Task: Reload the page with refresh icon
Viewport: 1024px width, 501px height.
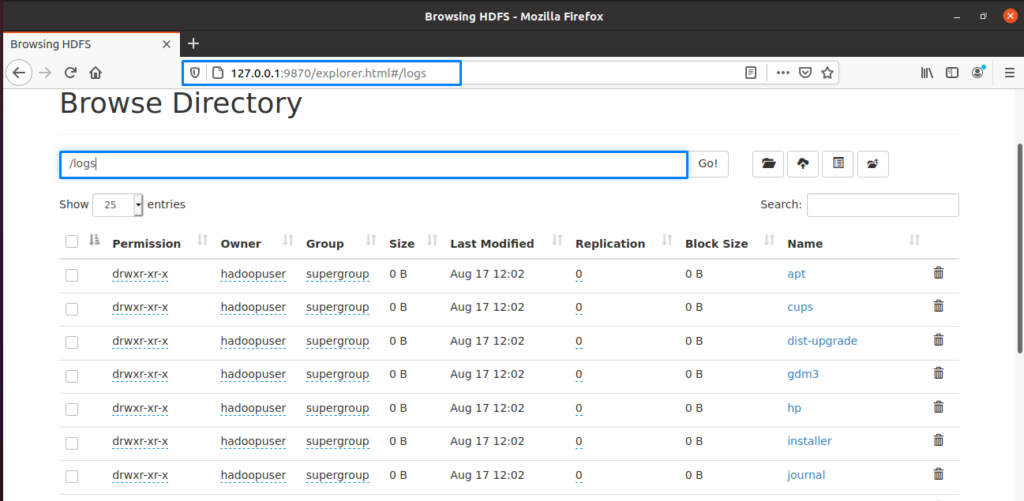Action: pos(71,72)
